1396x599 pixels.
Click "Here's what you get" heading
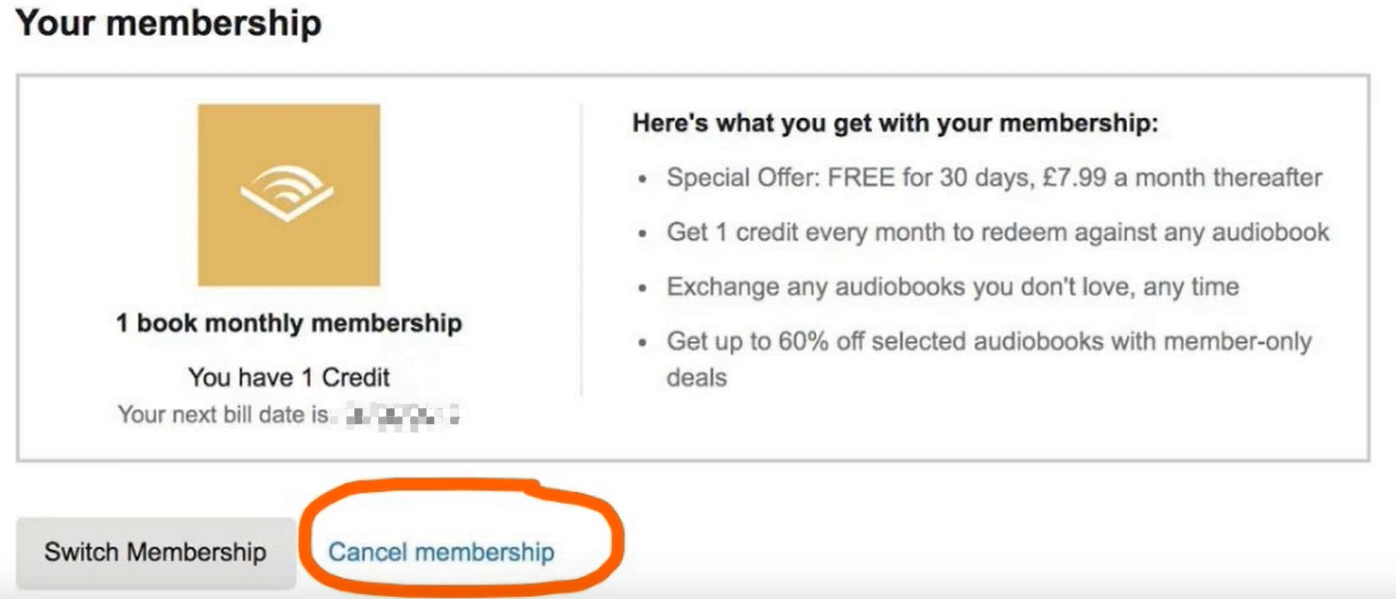[x=894, y=124]
